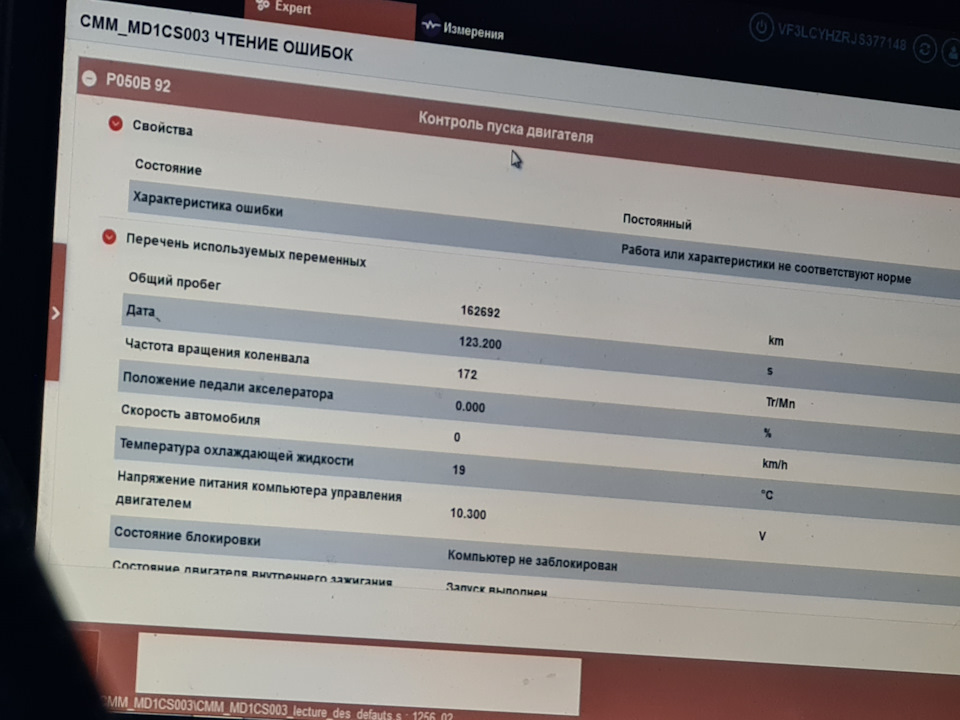Select the Дата row label
The image size is (960, 720).
[x=141, y=310]
